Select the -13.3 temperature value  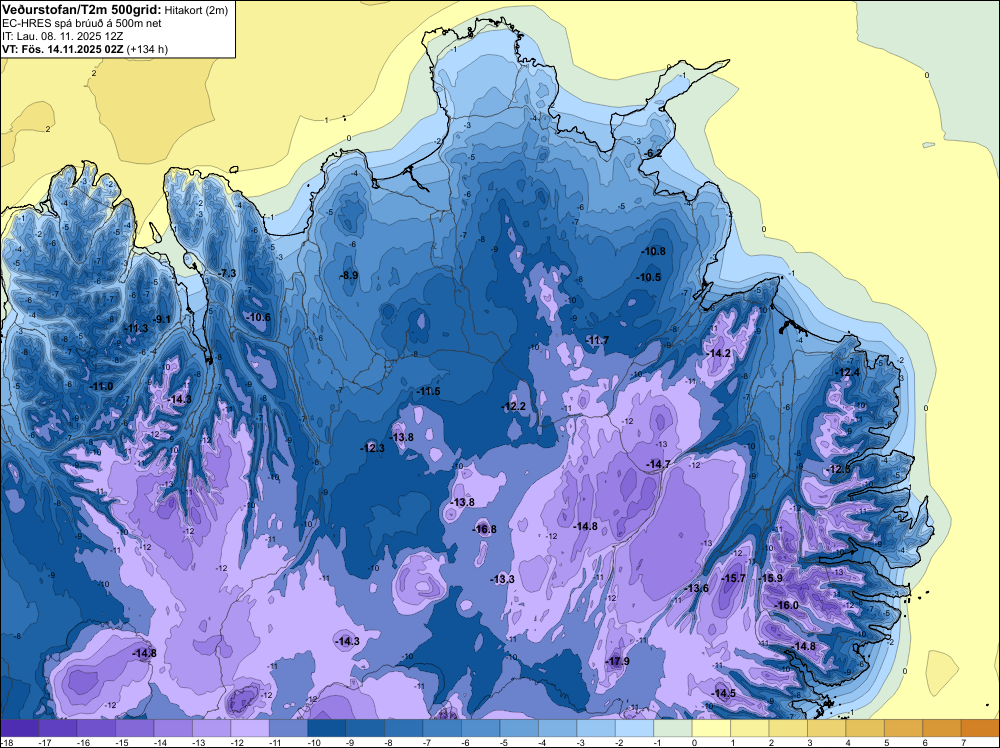(x=503, y=579)
